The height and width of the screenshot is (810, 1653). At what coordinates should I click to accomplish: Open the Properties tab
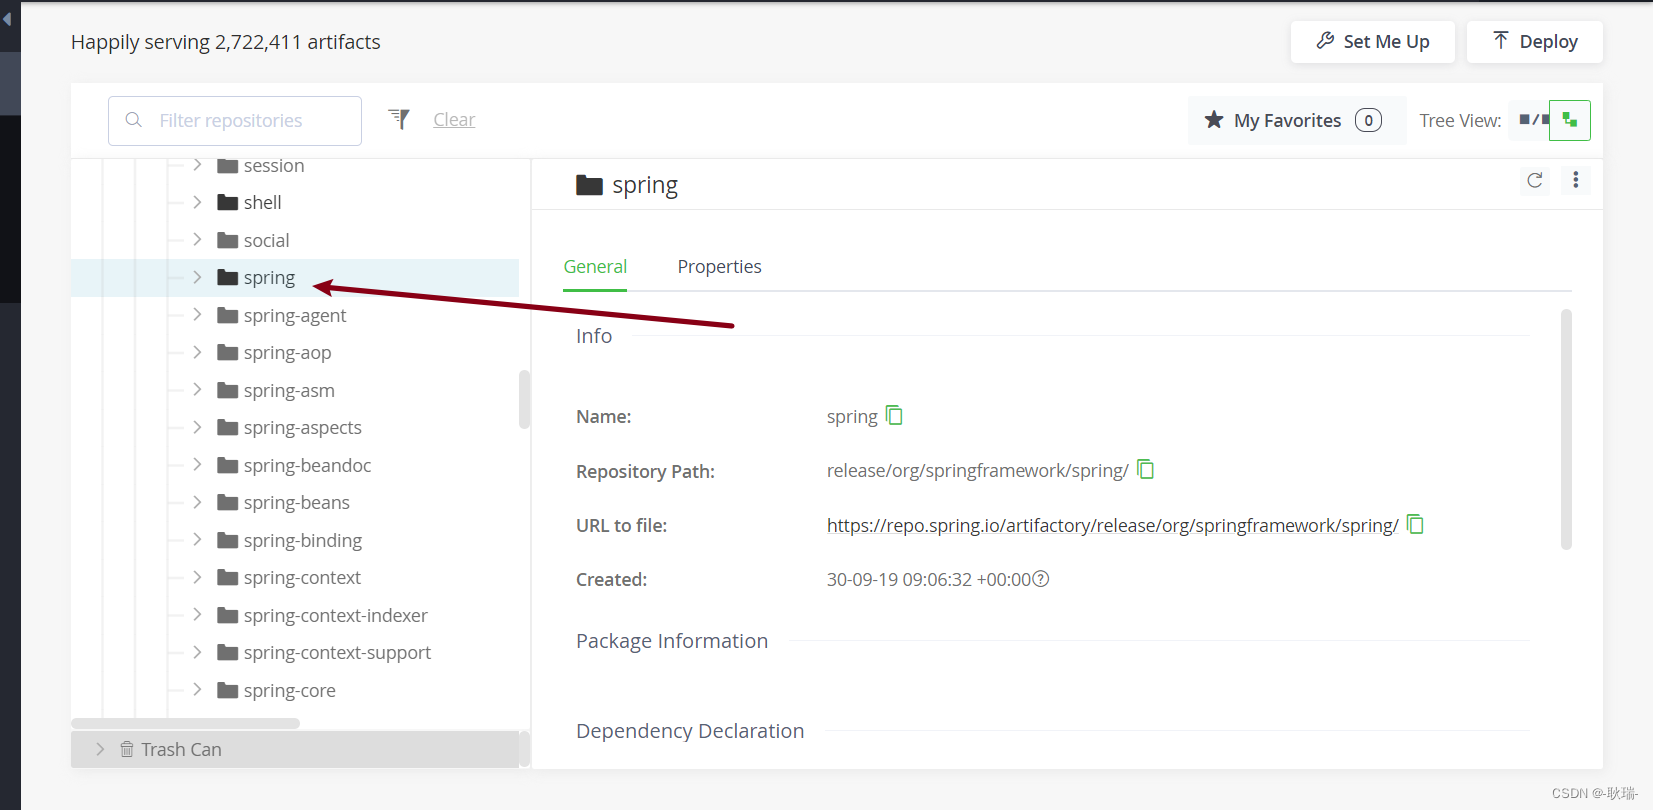[719, 267]
